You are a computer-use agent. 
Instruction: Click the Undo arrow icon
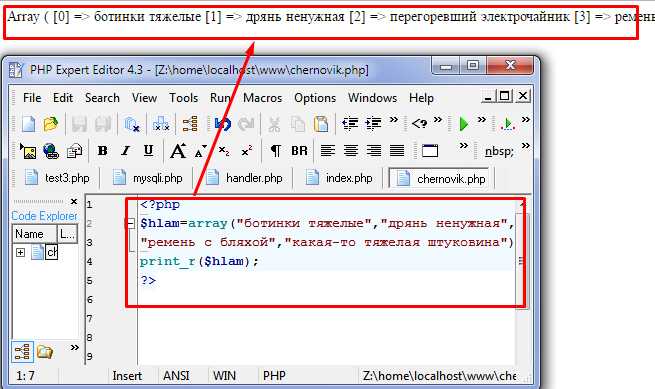(223, 124)
